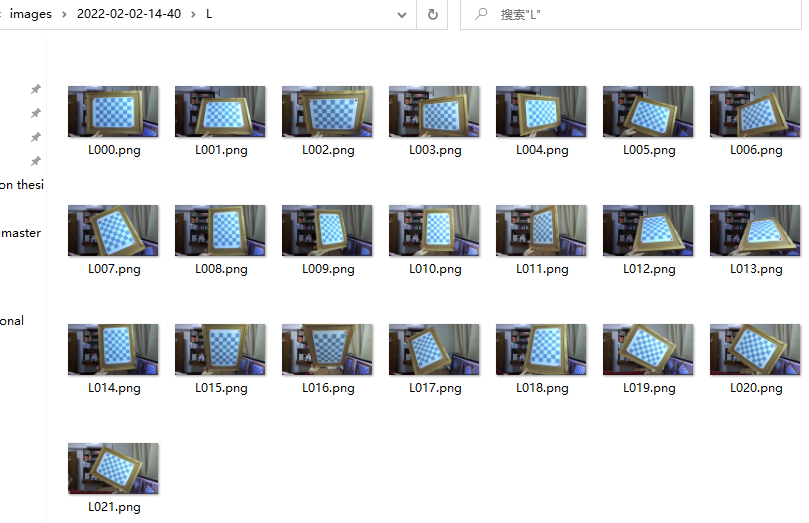Select L017.png thumbnail

point(434,350)
